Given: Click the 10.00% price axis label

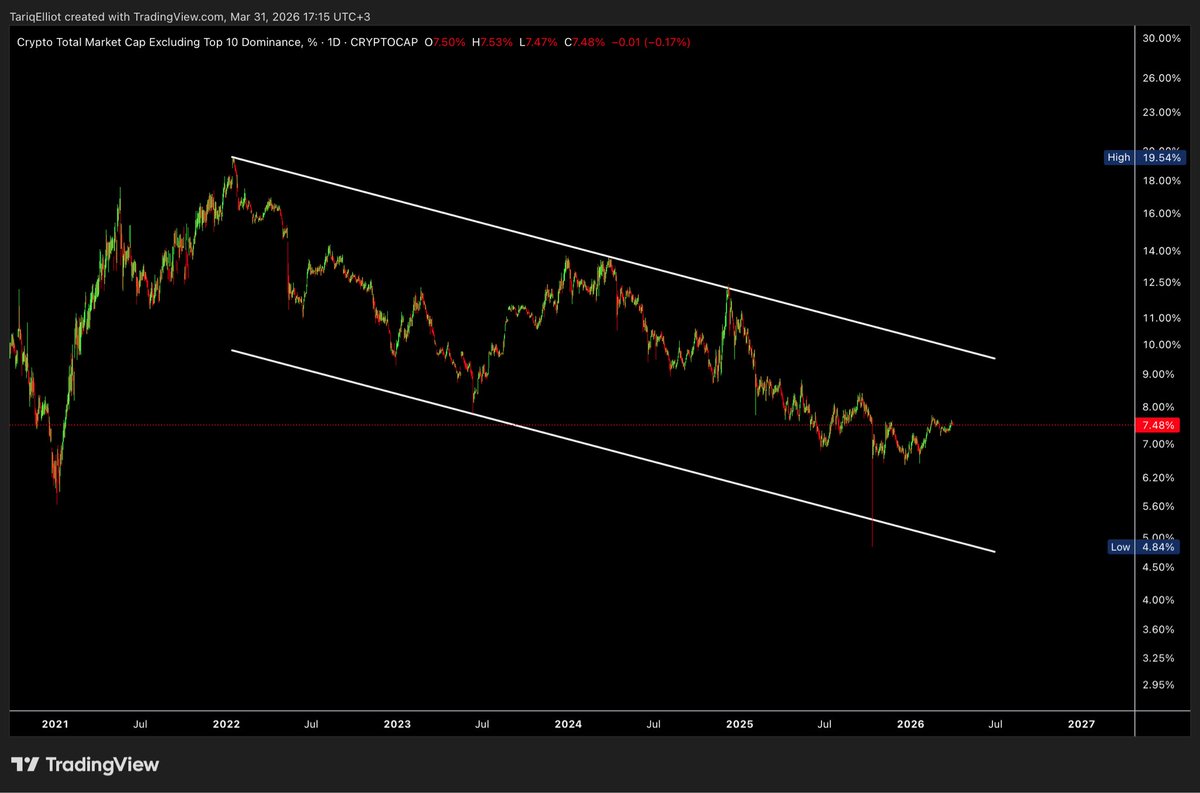Looking at the screenshot, I should [x=1161, y=345].
